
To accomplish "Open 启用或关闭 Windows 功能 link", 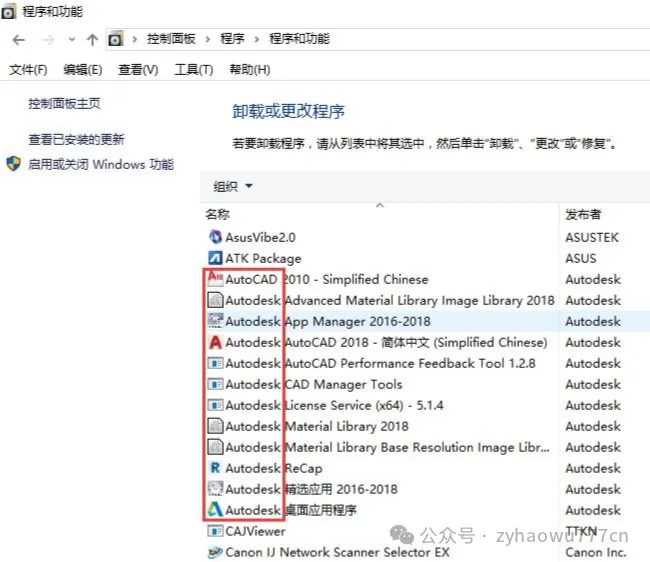I will pyautogui.click(x=101, y=165).
